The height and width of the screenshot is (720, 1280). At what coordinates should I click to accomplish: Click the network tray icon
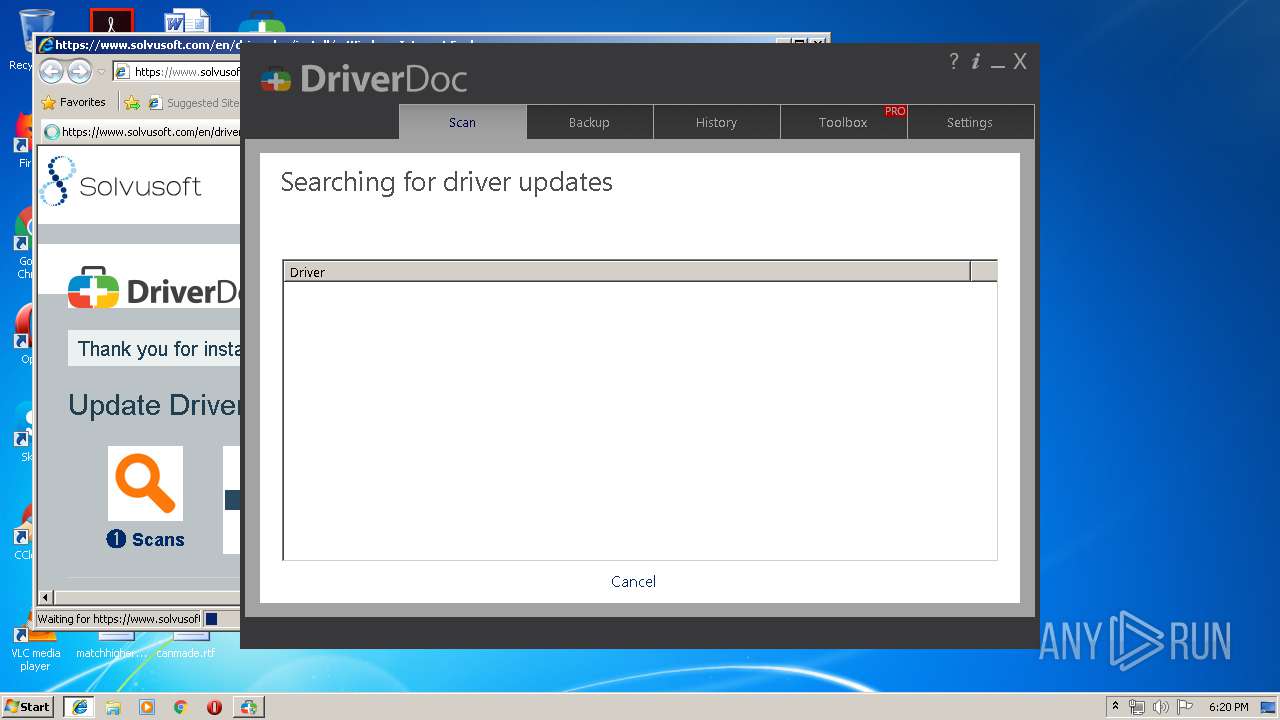tap(1137, 707)
